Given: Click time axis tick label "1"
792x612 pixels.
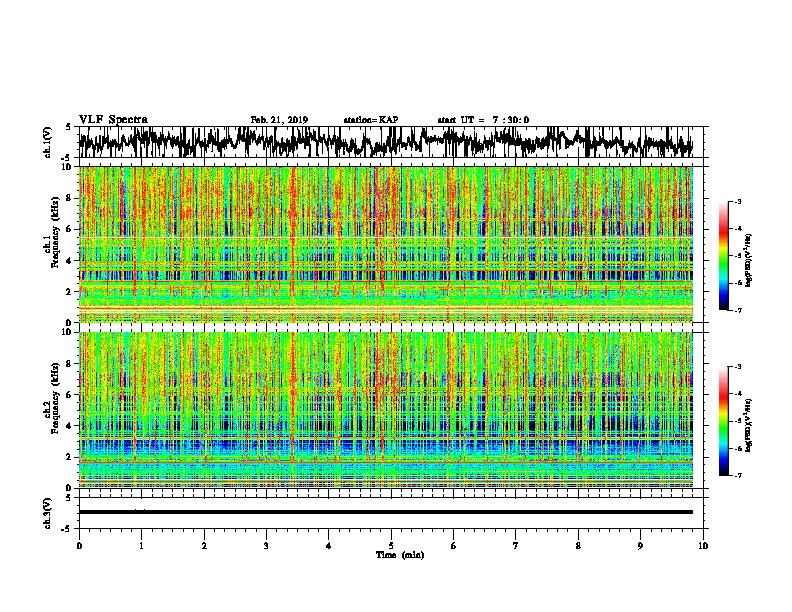Looking at the screenshot, I should coord(141,546).
